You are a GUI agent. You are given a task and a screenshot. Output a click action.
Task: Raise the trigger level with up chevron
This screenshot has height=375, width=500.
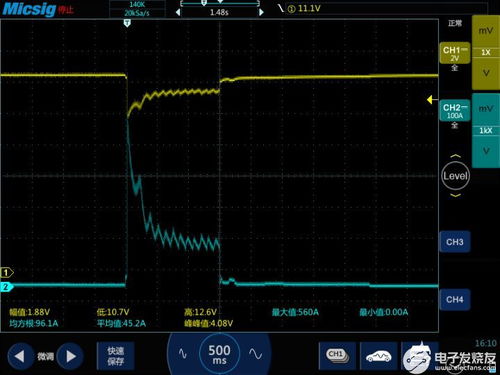pos(455,156)
